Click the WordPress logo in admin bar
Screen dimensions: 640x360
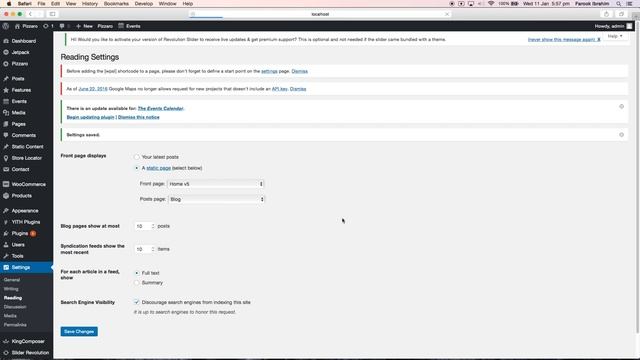(6, 26)
